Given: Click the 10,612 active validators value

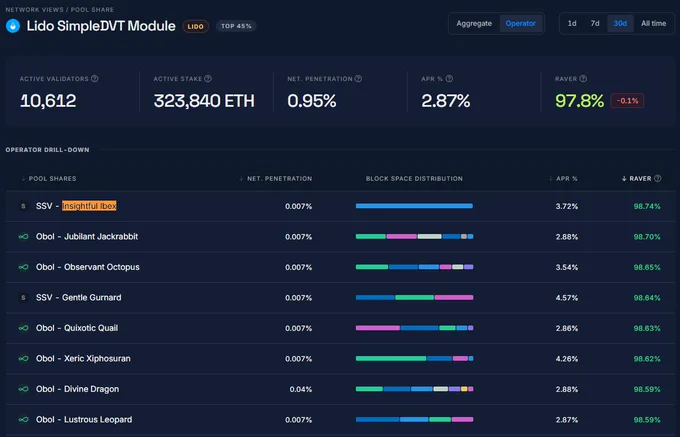Looking at the screenshot, I should coord(48,101).
